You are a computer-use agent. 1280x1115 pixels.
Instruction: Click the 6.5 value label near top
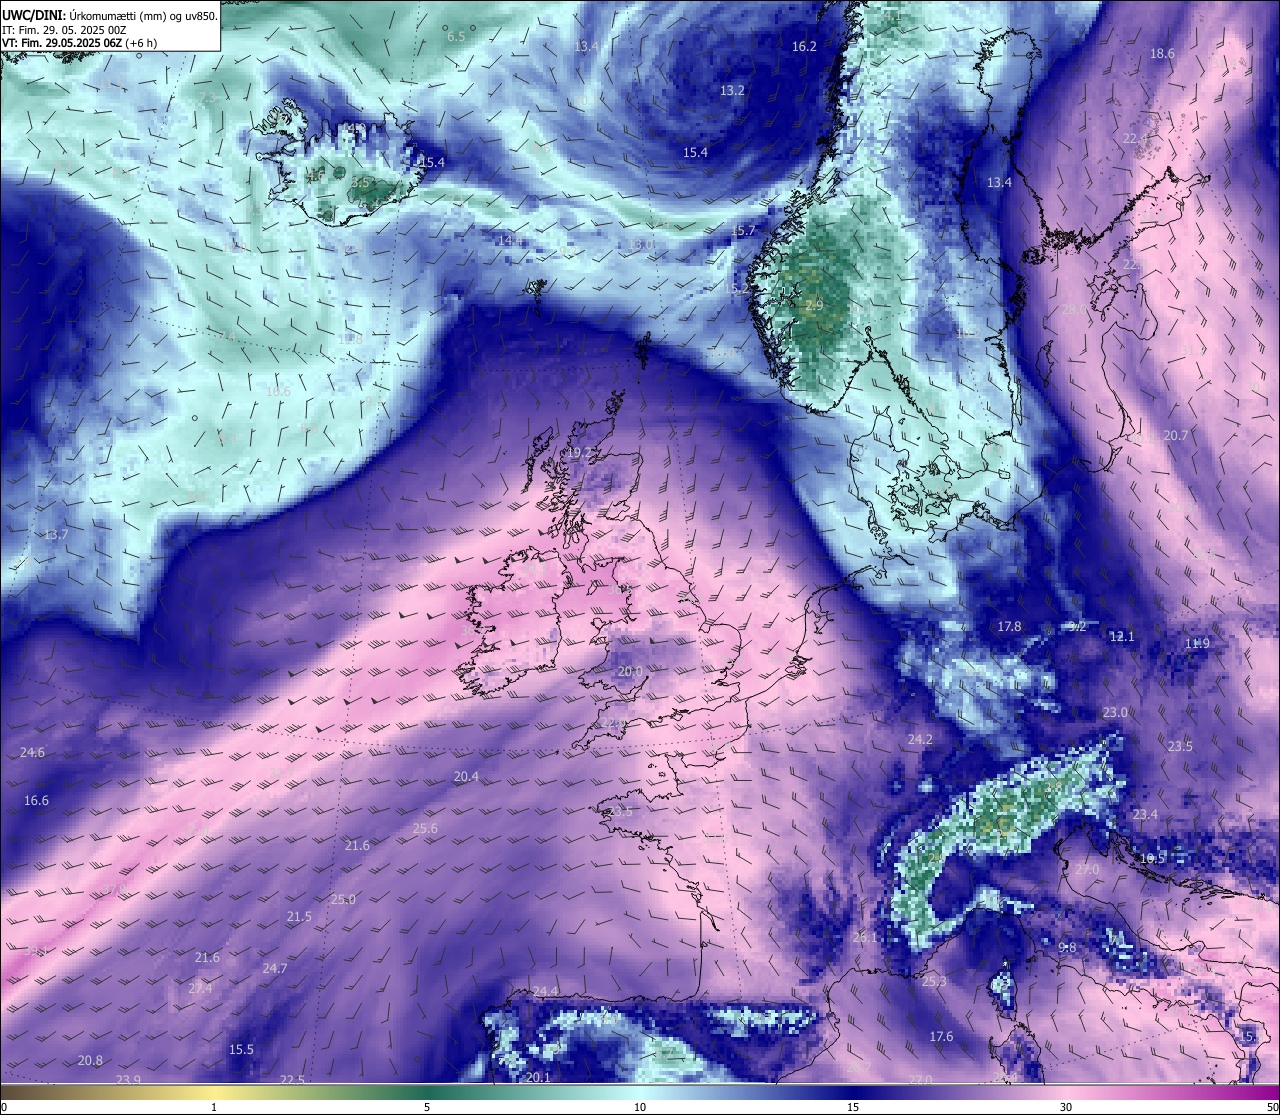456,37
